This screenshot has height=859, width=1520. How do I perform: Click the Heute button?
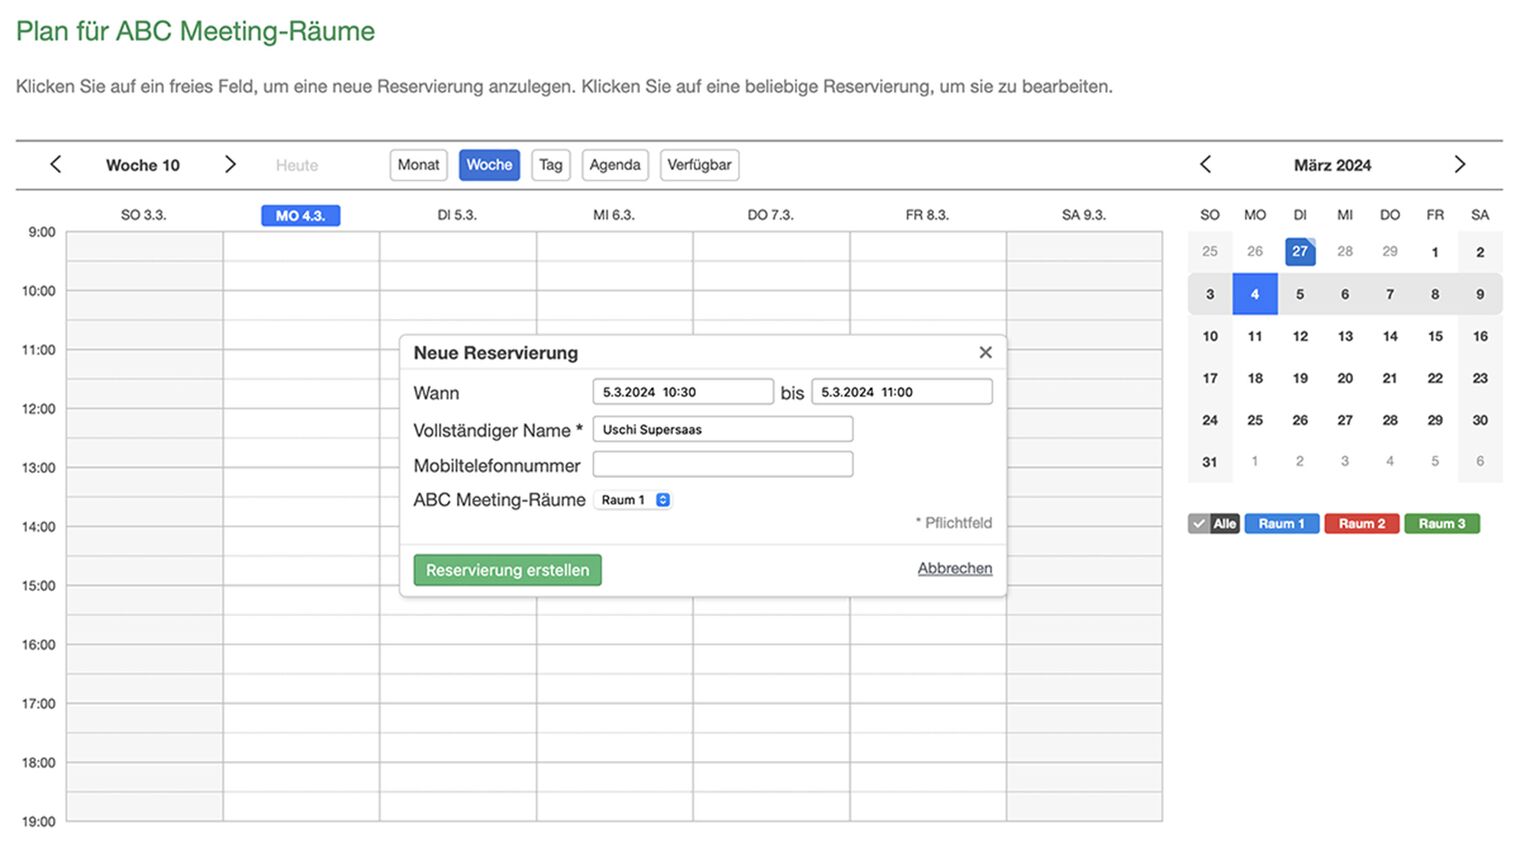pos(297,165)
